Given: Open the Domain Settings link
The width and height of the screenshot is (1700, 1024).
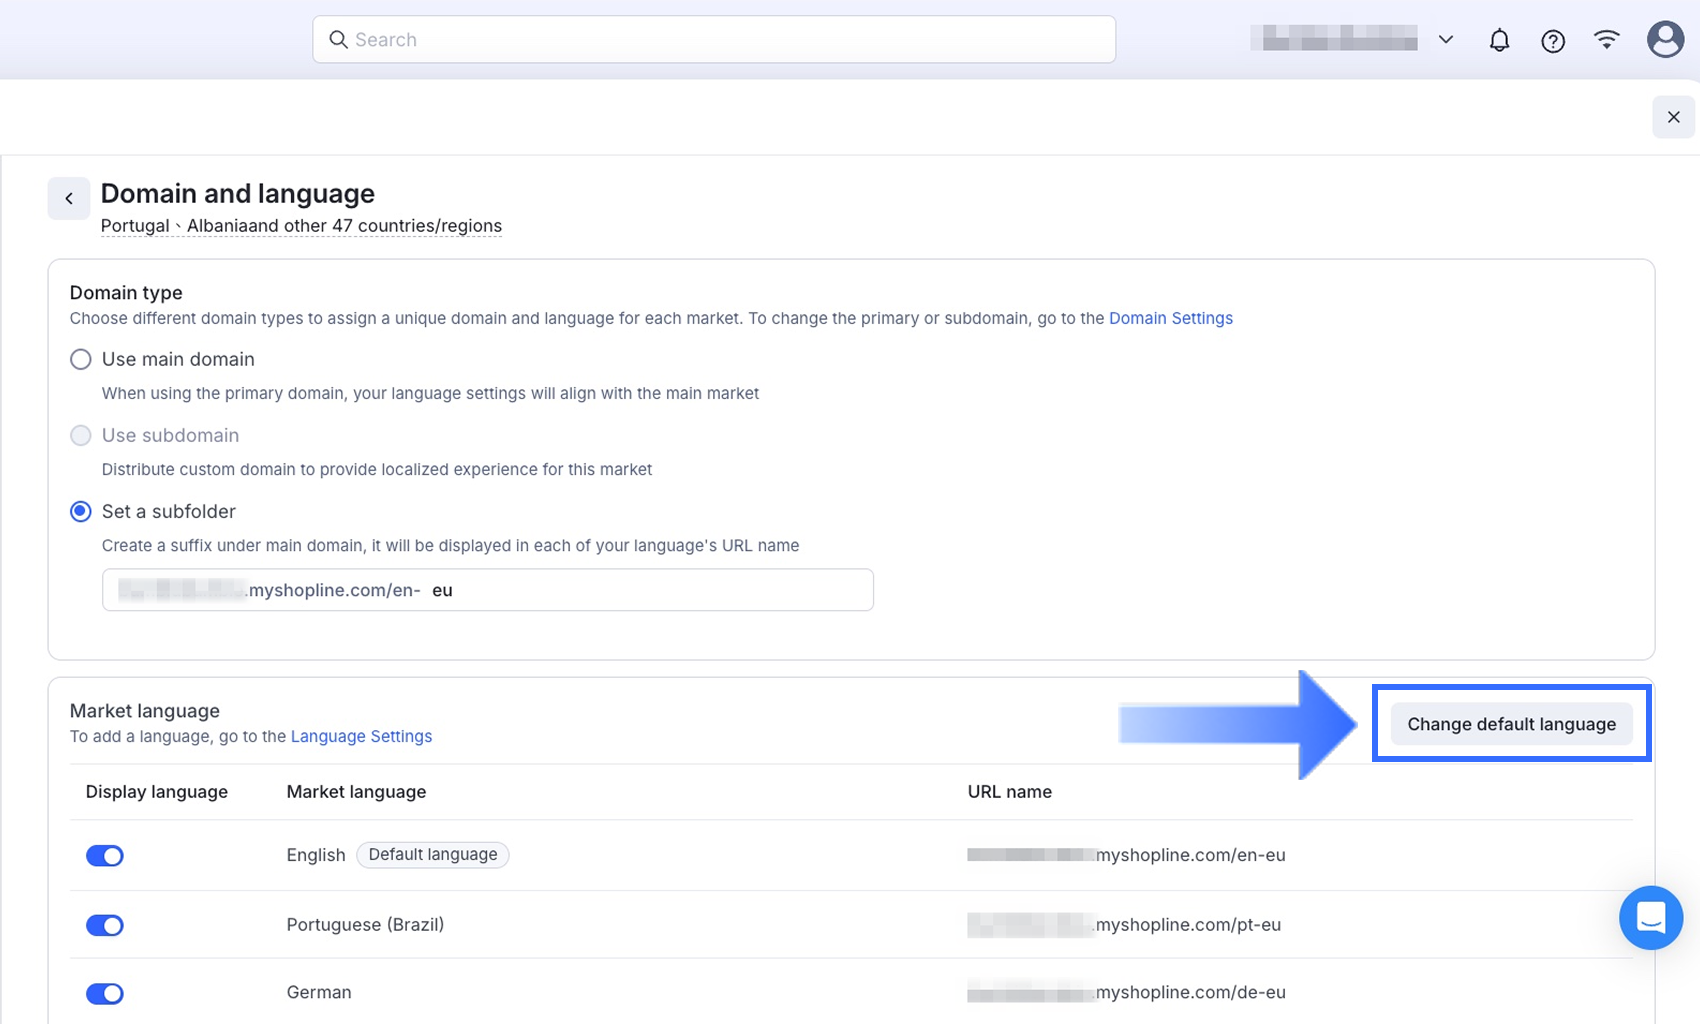Looking at the screenshot, I should point(1170,318).
